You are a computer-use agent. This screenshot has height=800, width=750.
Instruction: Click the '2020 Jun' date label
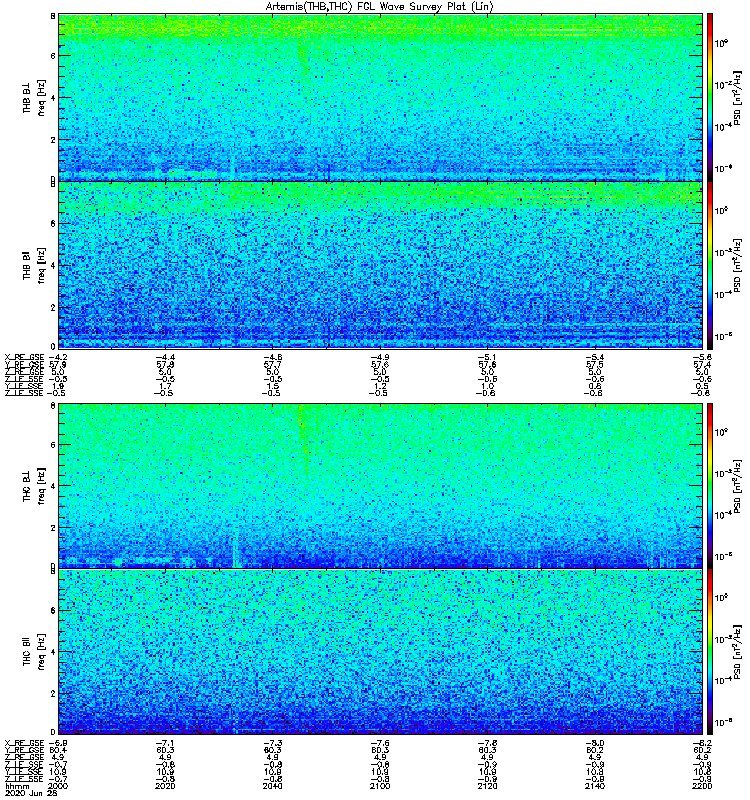pos(24,793)
